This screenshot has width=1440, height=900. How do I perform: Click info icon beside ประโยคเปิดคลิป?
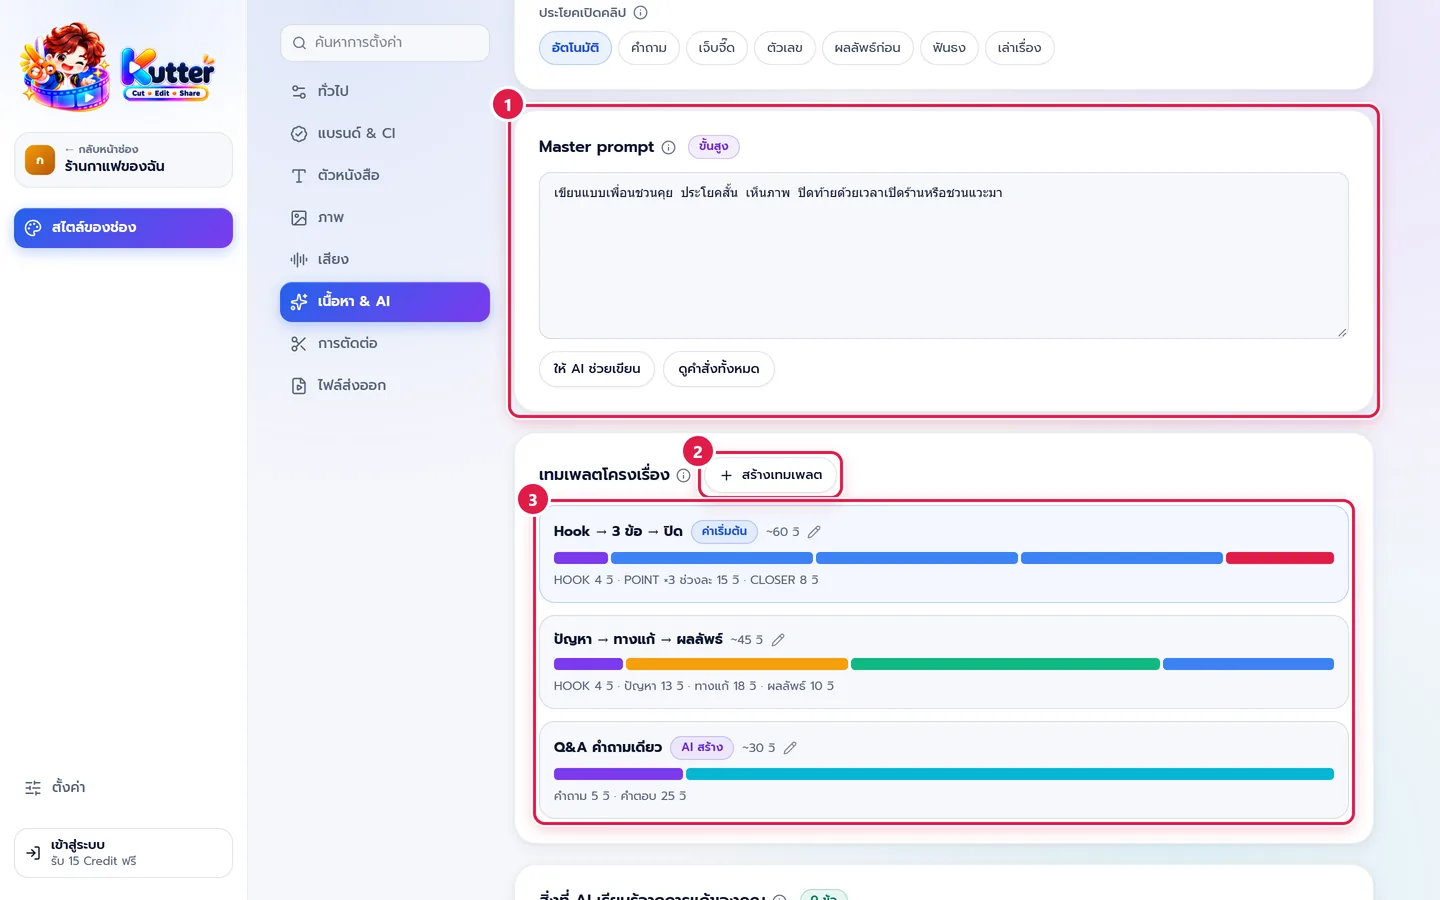[641, 13]
